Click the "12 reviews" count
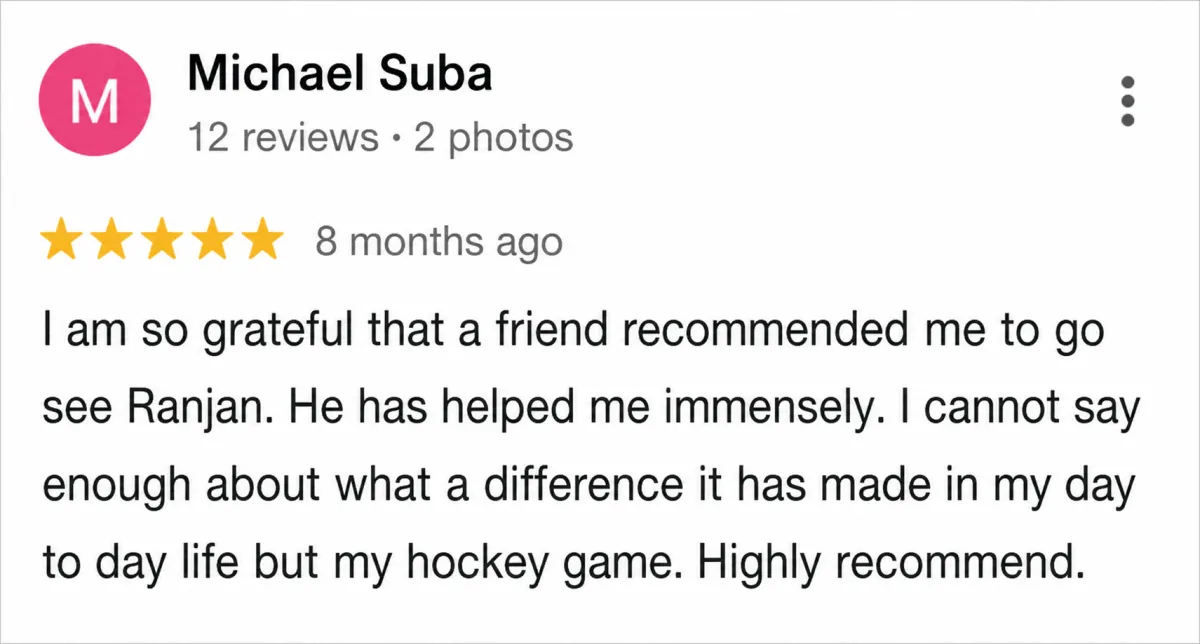 283,137
